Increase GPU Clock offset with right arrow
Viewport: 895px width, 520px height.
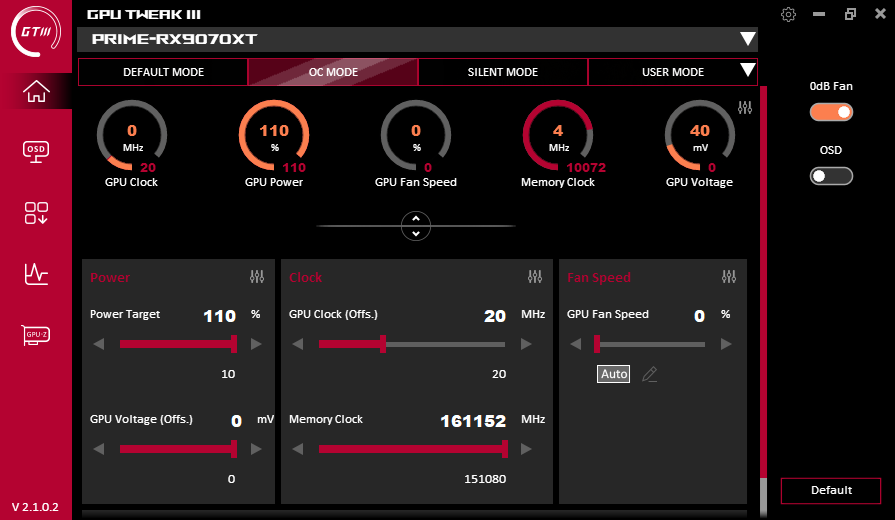(524, 344)
